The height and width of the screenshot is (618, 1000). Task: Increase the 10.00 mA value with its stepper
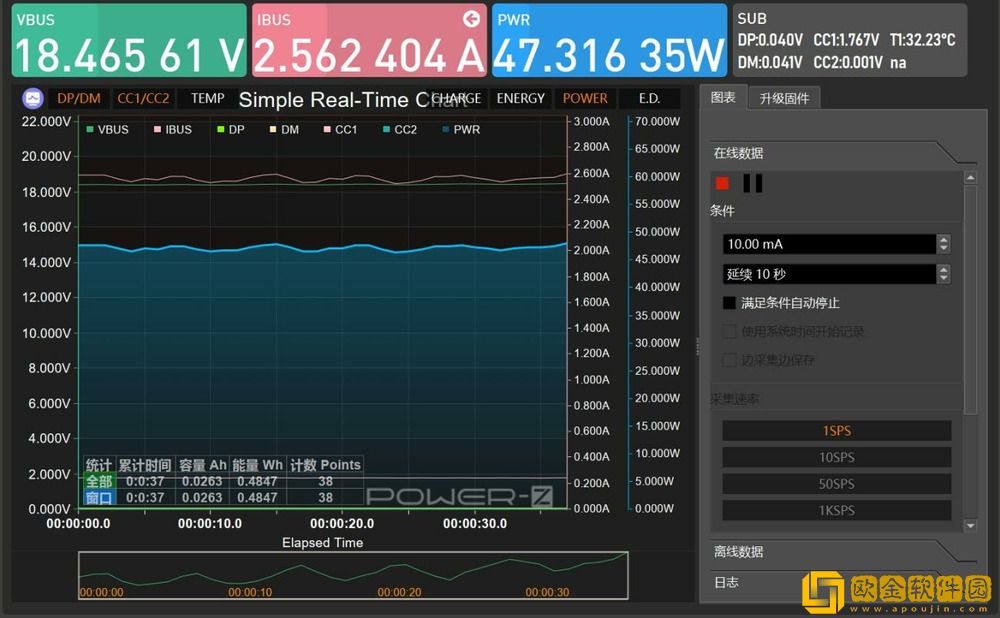pos(943,239)
